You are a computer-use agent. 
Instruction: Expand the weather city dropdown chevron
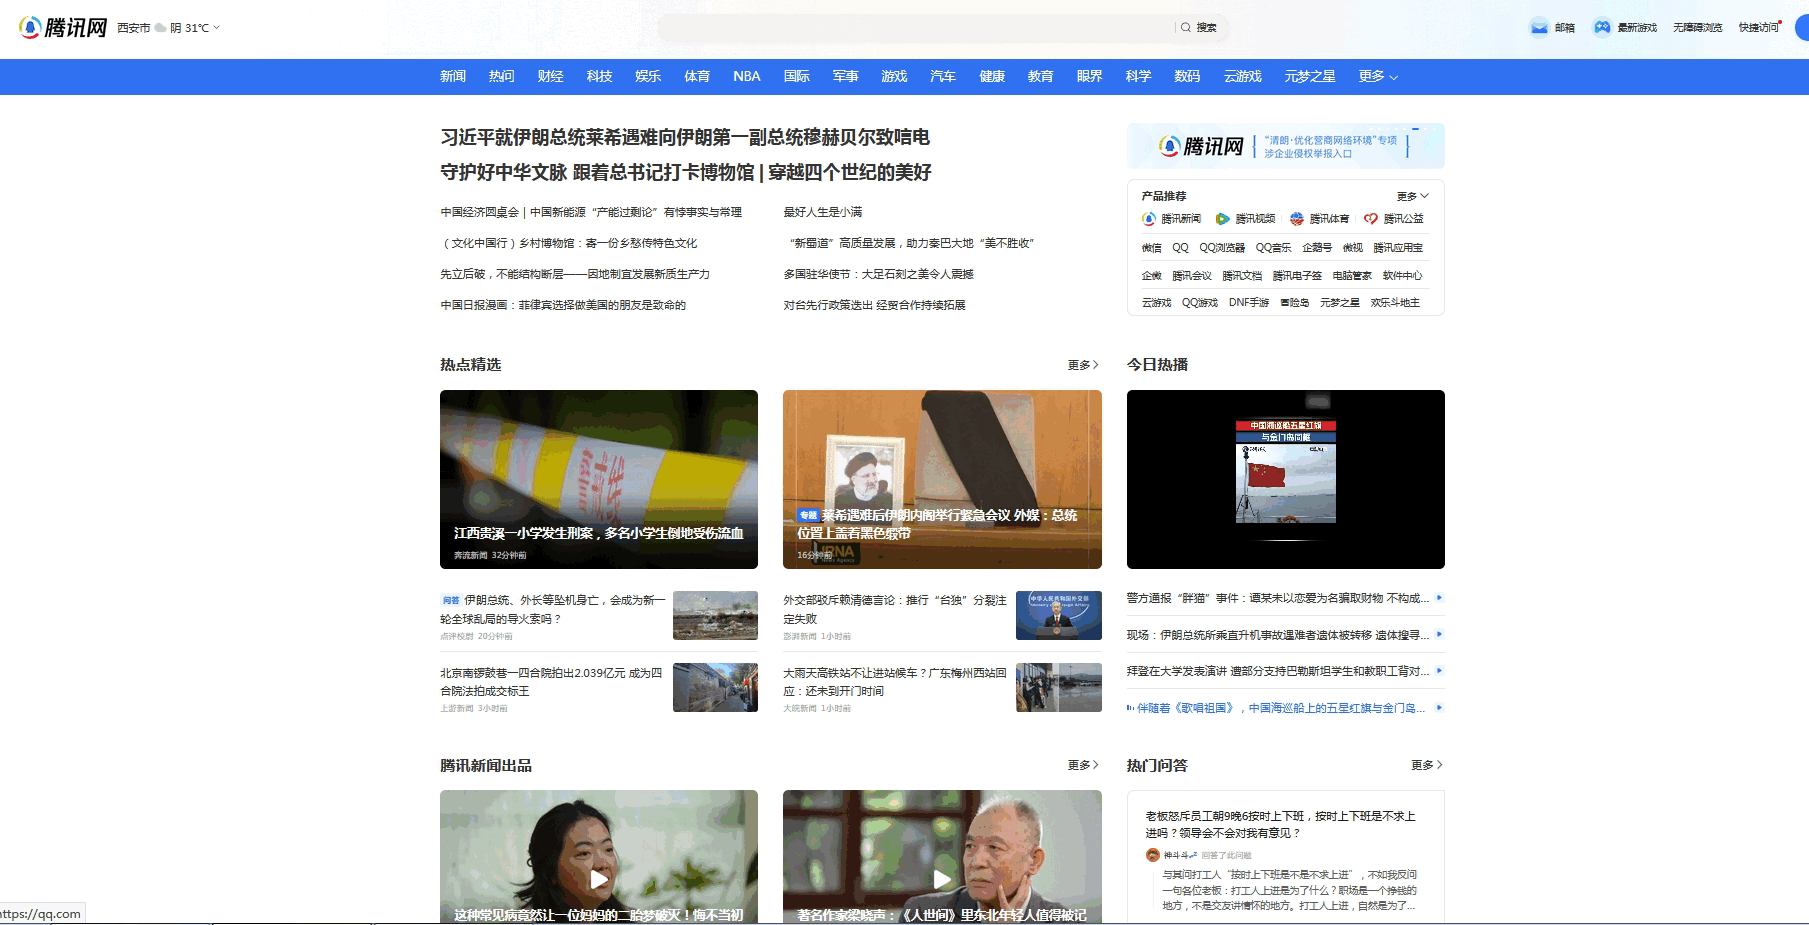216,28
